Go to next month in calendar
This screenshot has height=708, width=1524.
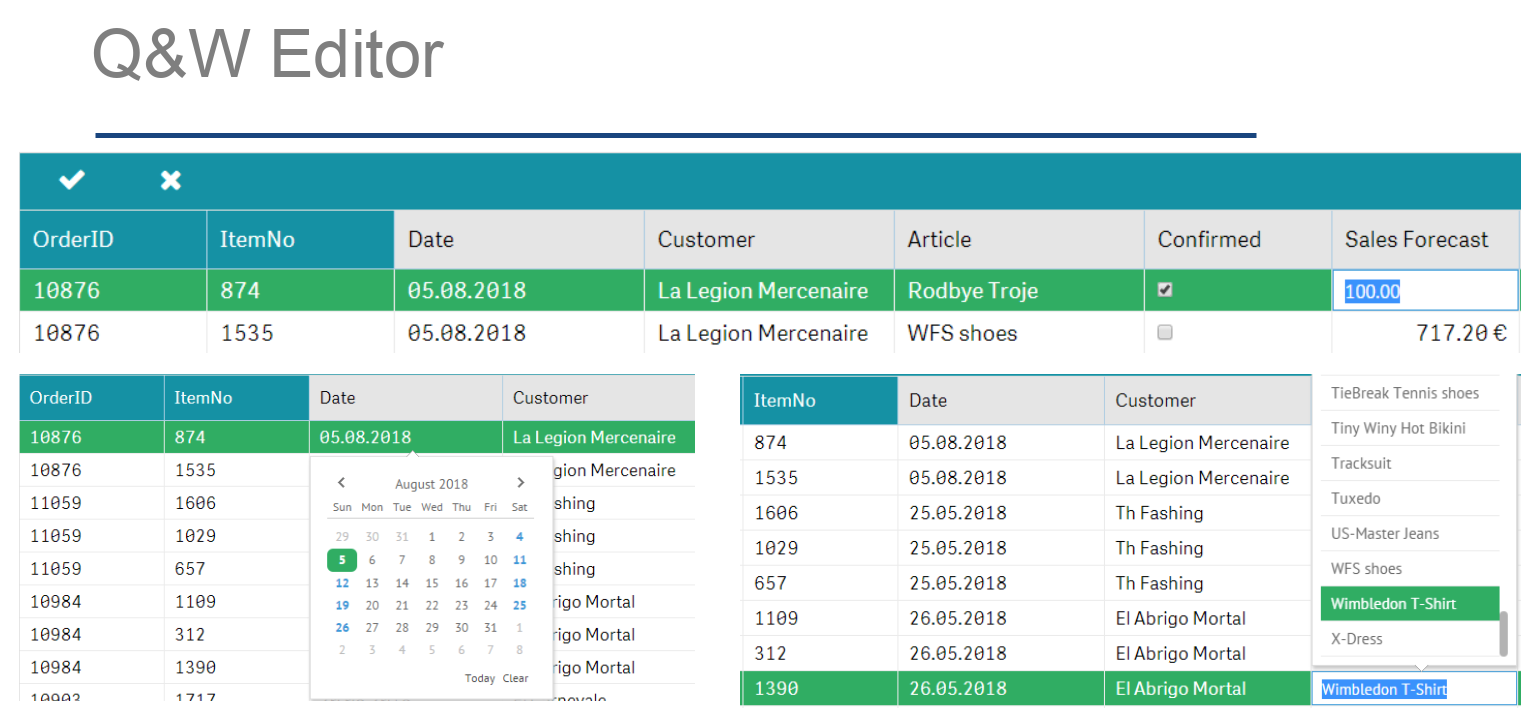coord(520,483)
